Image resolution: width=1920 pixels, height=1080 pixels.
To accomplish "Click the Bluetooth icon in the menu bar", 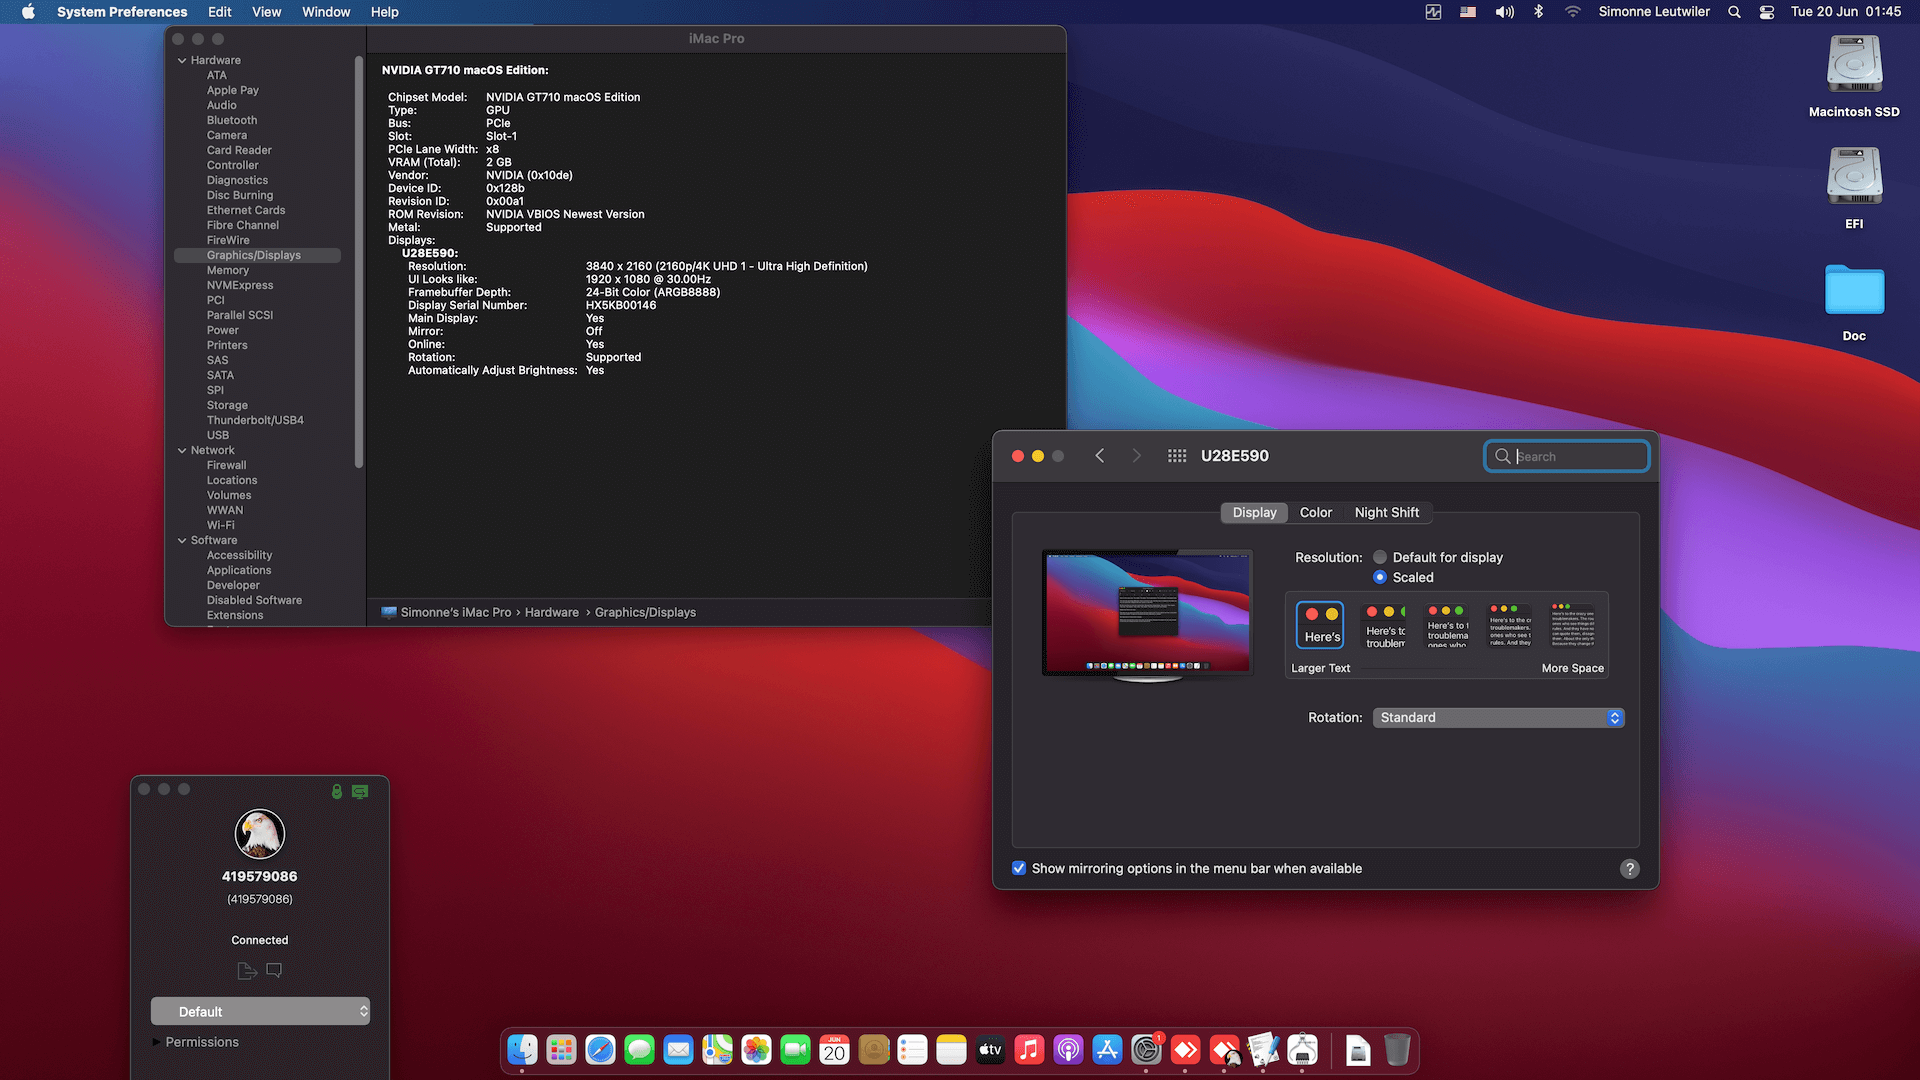I will [1539, 12].
